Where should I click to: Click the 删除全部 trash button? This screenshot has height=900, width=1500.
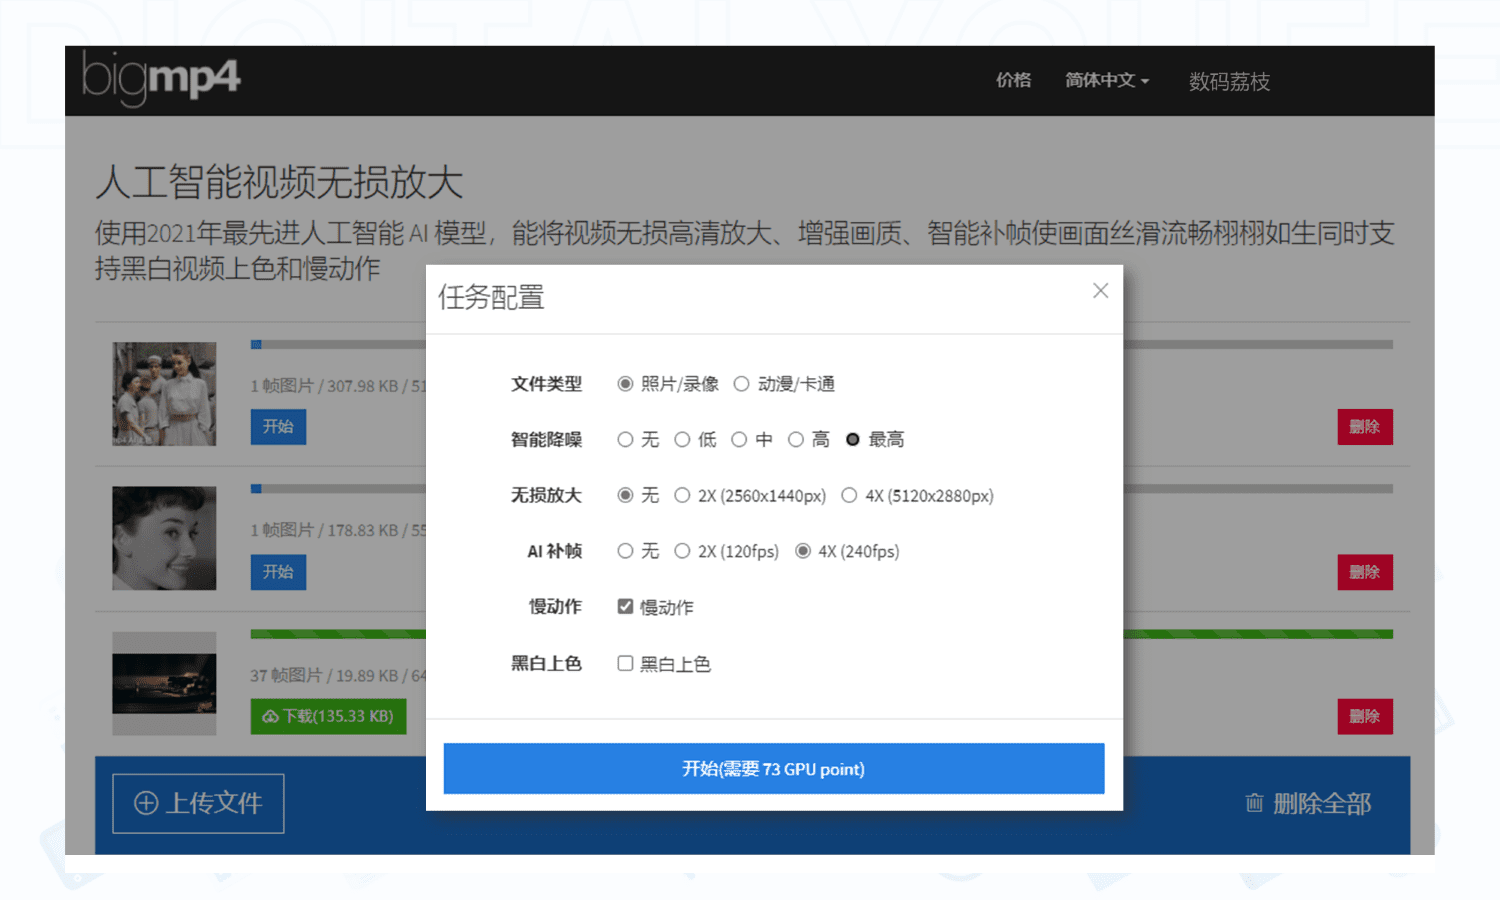click(x=1308, y=803)
